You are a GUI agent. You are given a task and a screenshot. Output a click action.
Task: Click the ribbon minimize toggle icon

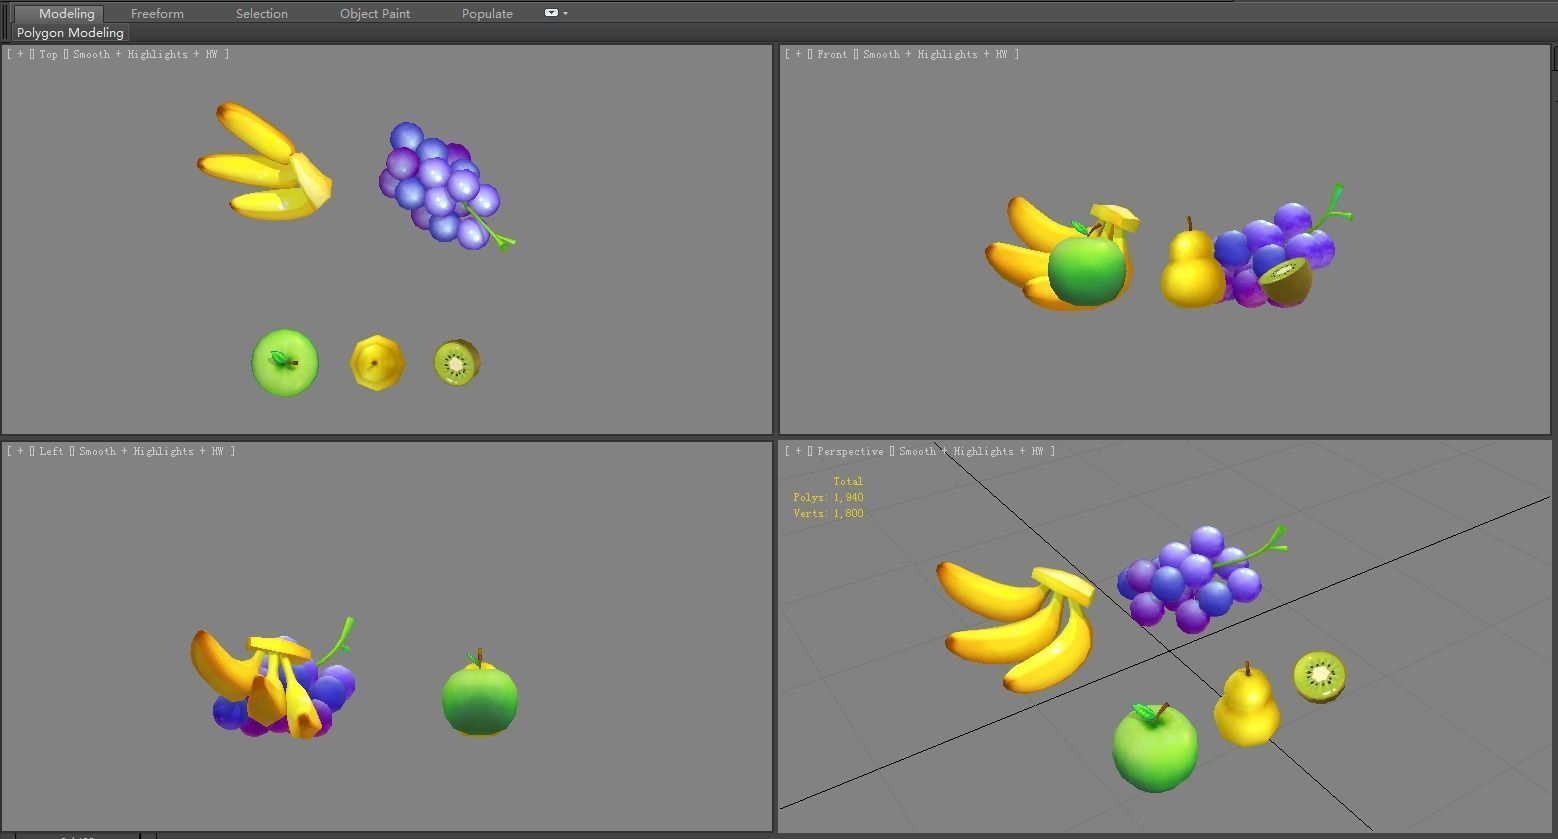pos(551,13)
